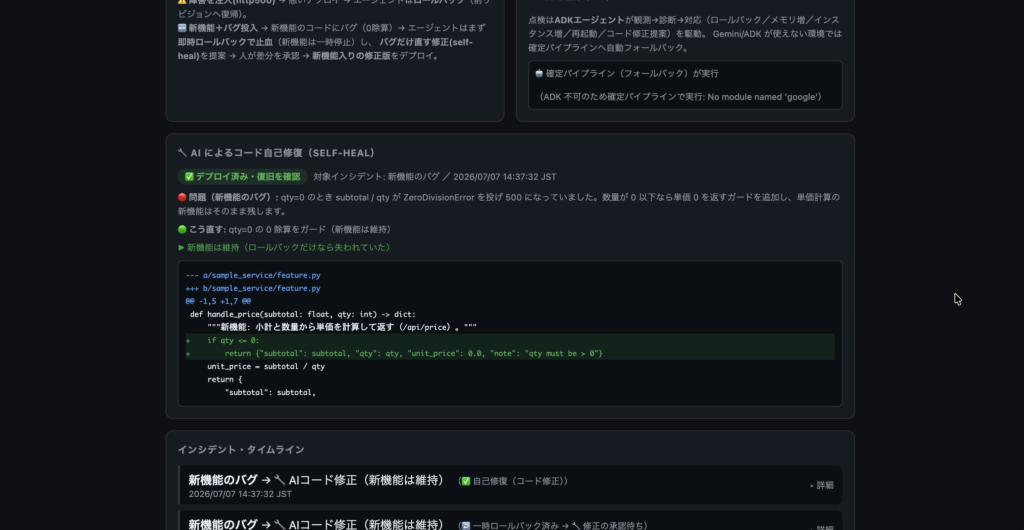
Task: Click the added line 'if qty <= 0:'
Action: pyautogui.click(x=233, y=341)
